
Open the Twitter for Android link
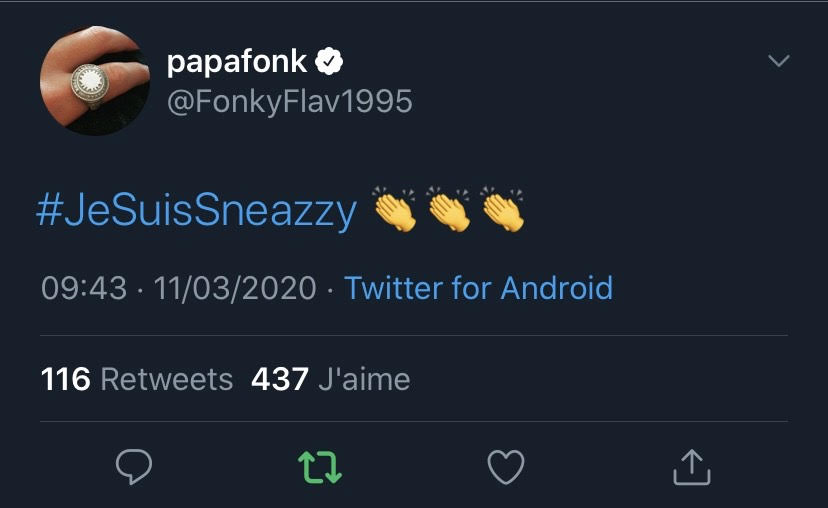point(478,289)
